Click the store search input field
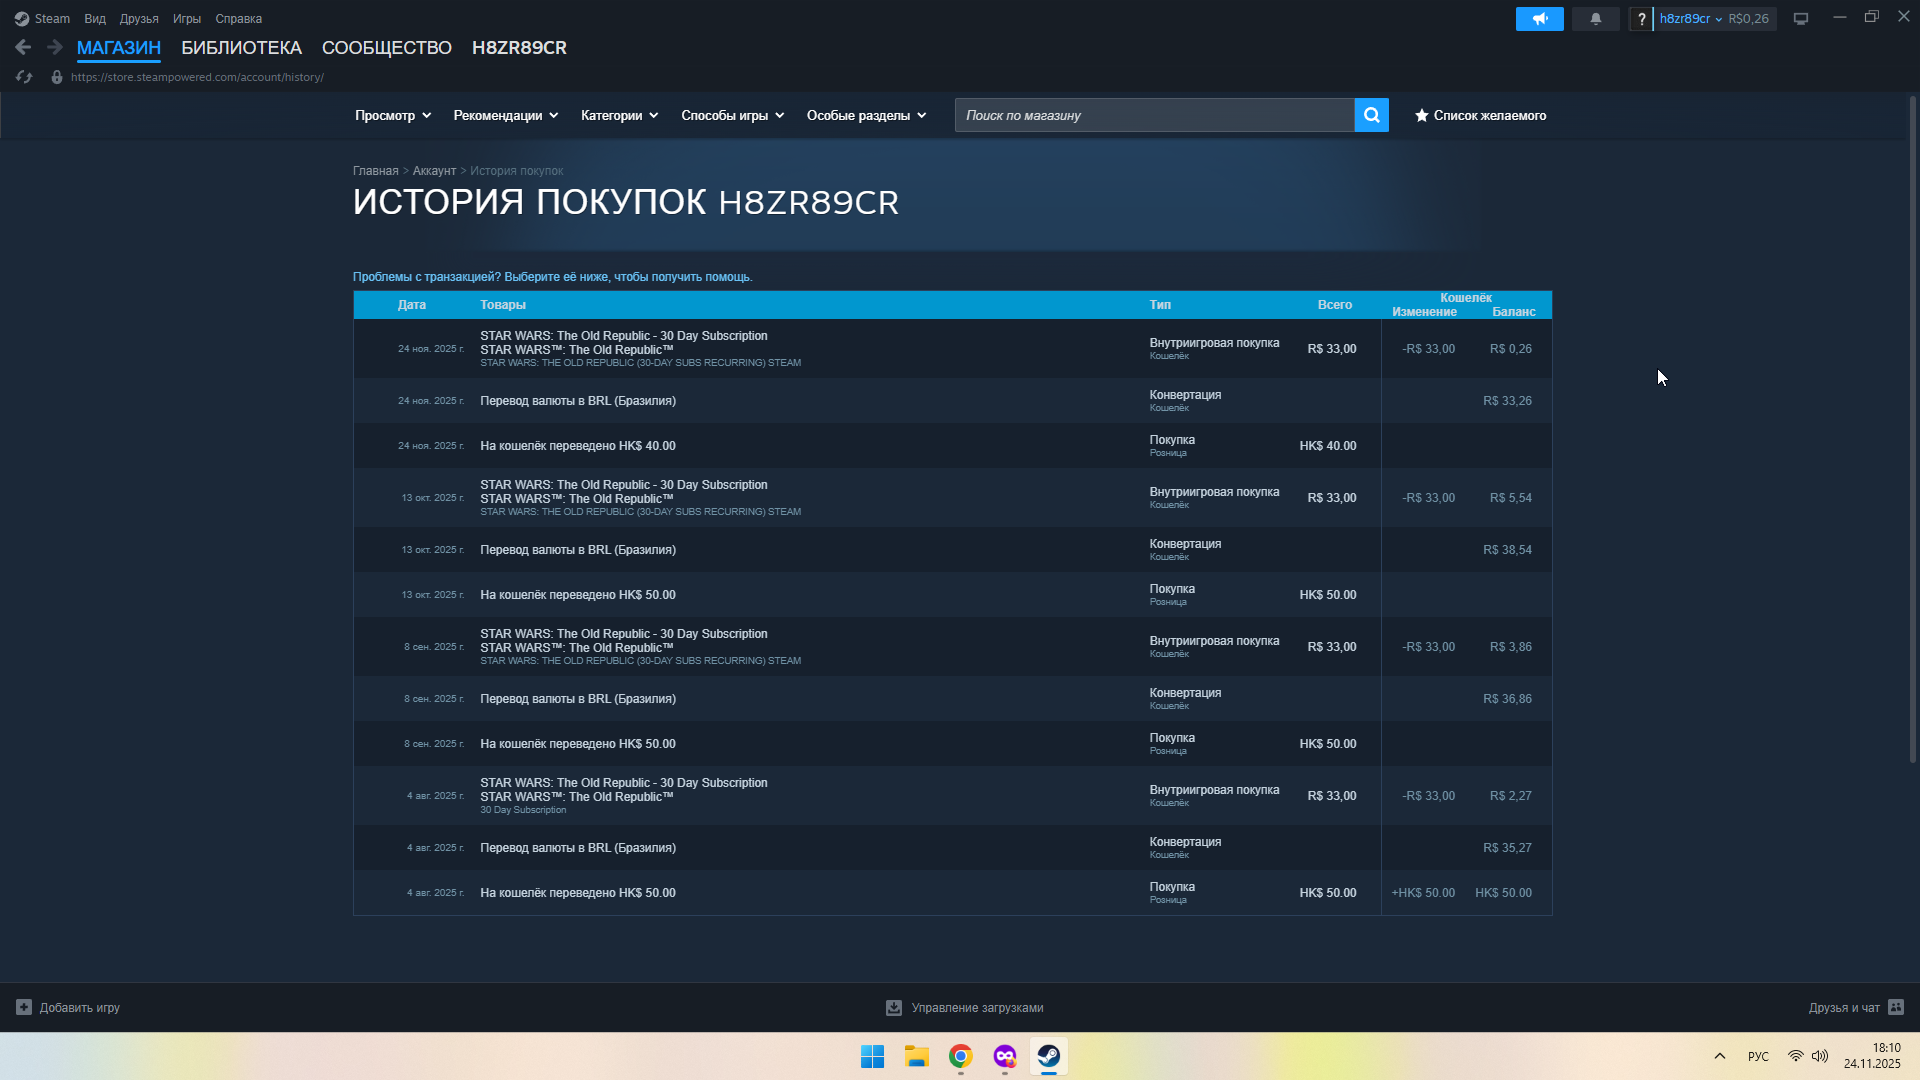The image size is (1920, 1080). coord(1154,116)
